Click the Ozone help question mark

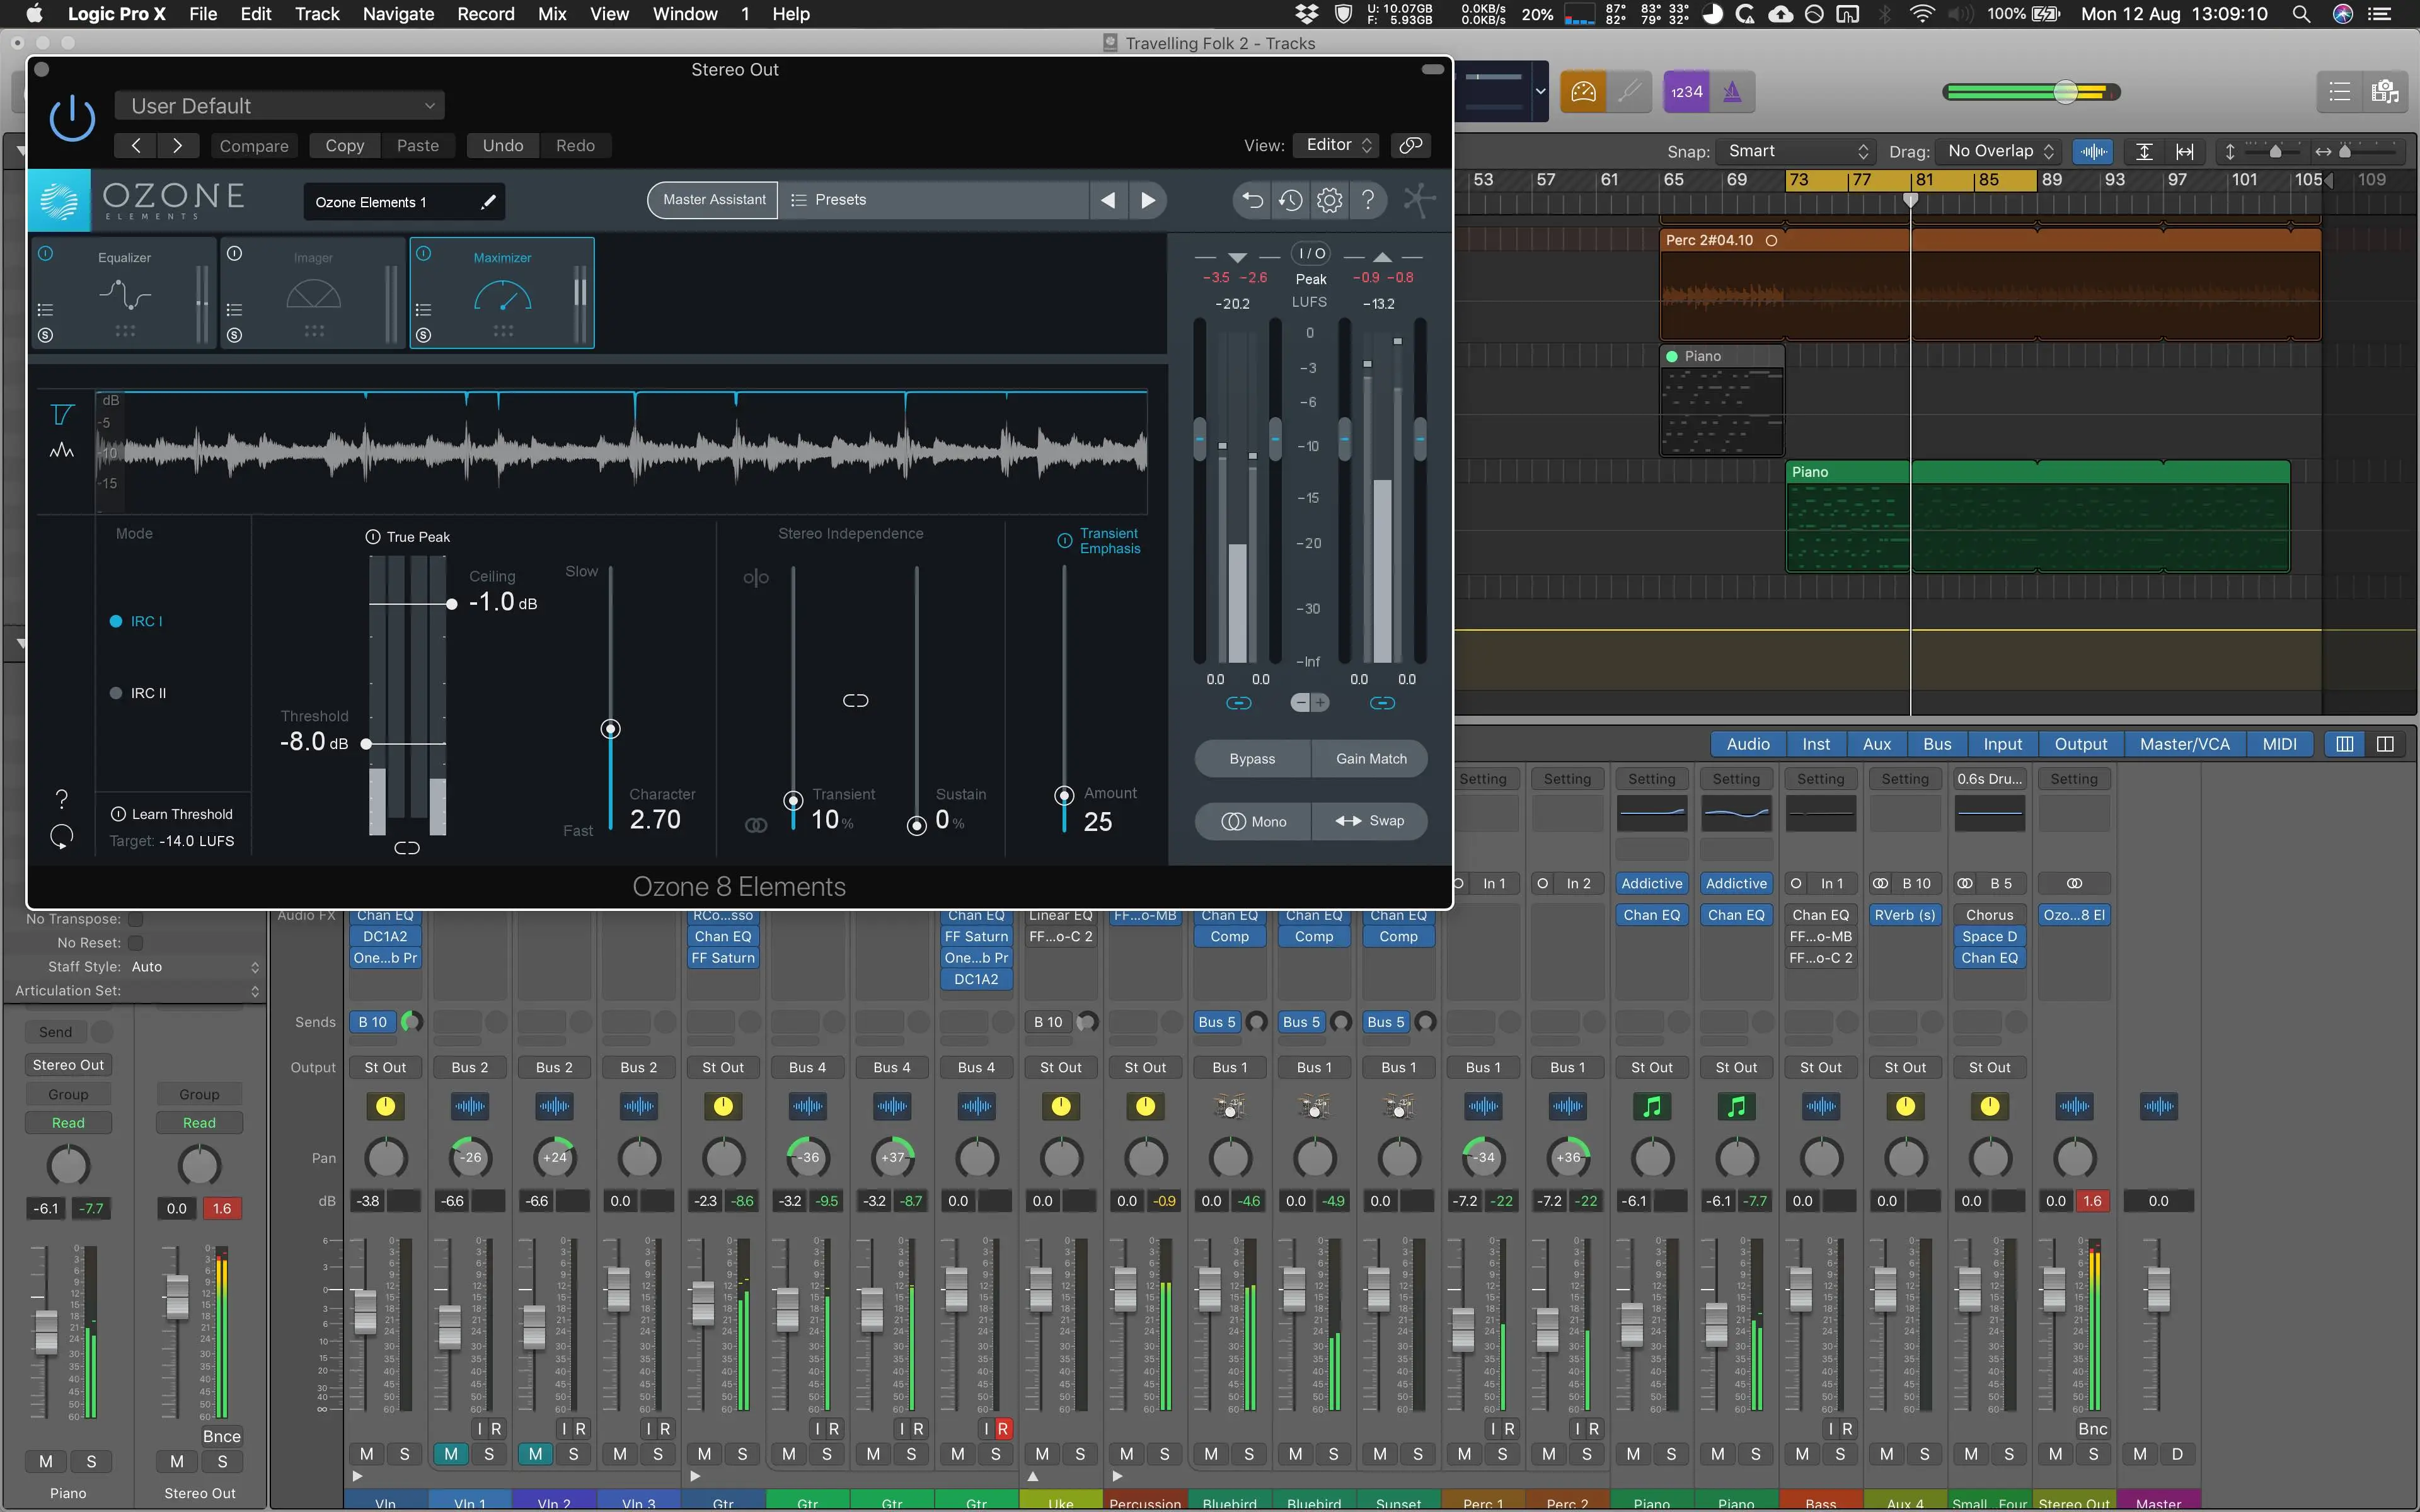pyautogui.click(x=1367, y=200)
